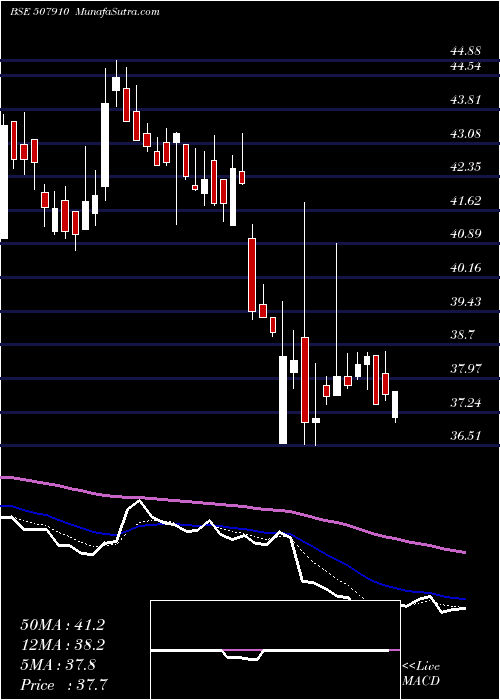Click inside the MACD histogram box
Screen dimensions: 500x700
tap(275, 650)
